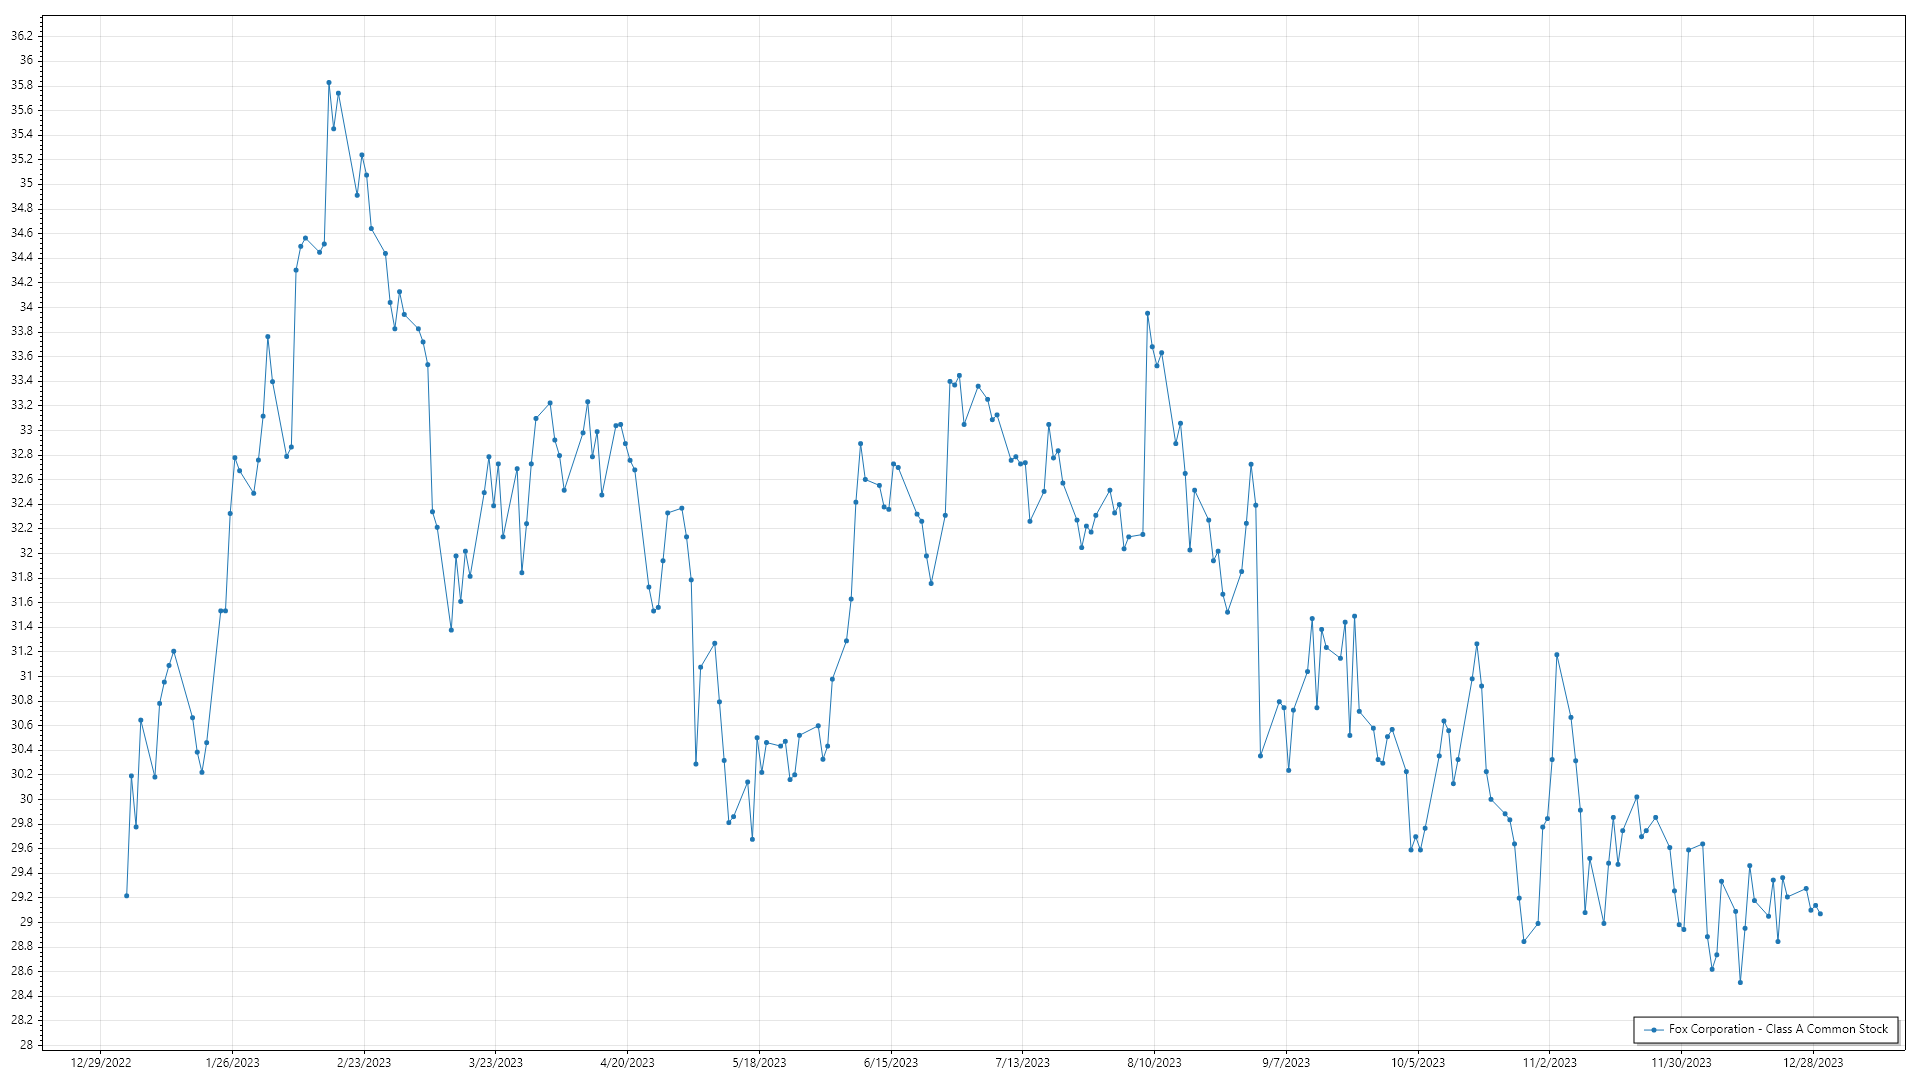1920x1080 pixels.
Task: Click the 36.2 y-axis value label
Action: (22, 36)
